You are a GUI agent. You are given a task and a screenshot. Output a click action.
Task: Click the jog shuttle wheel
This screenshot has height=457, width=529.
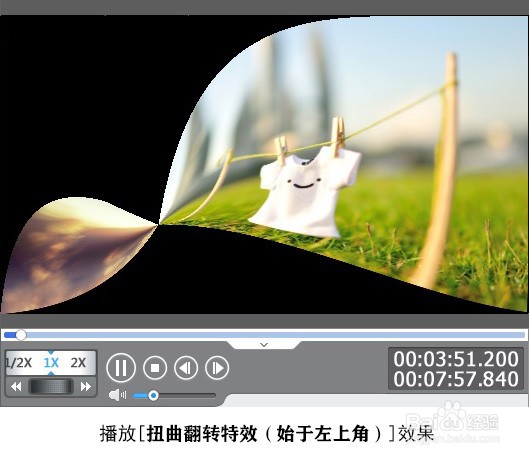tap(51, 387)
